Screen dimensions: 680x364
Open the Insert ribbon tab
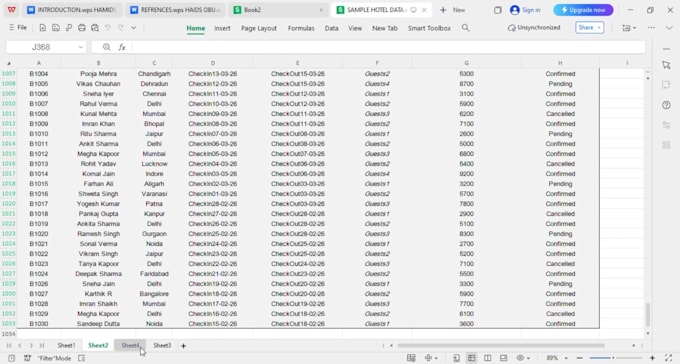click(222, 28)
